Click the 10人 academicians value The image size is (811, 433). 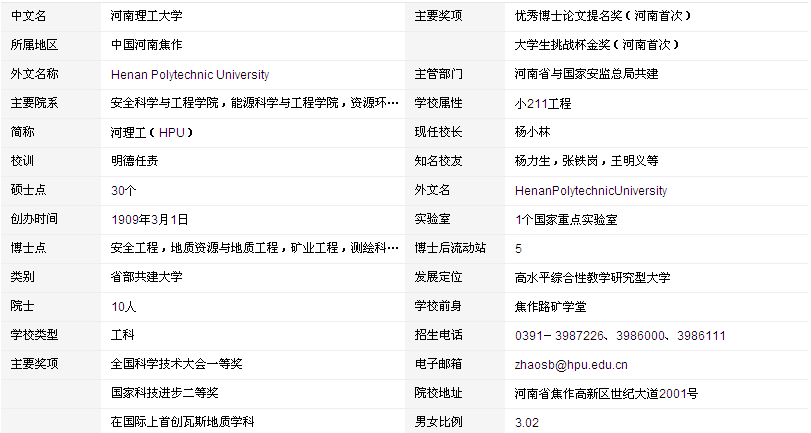(x=124, y=306)
